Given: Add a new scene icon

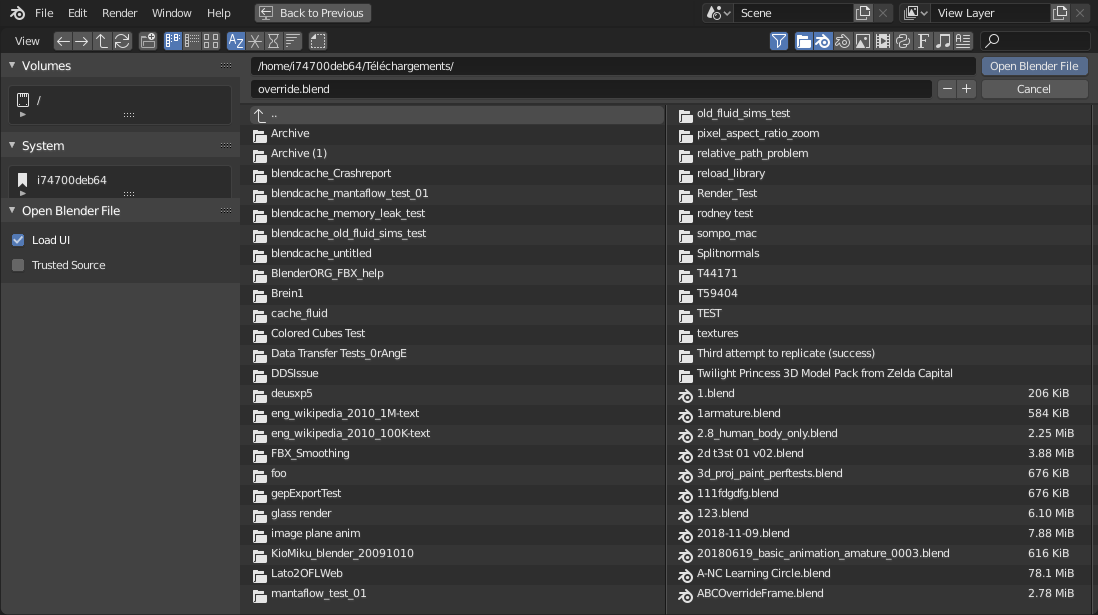Looking at the screenshot, I should (x=863, y=13).
